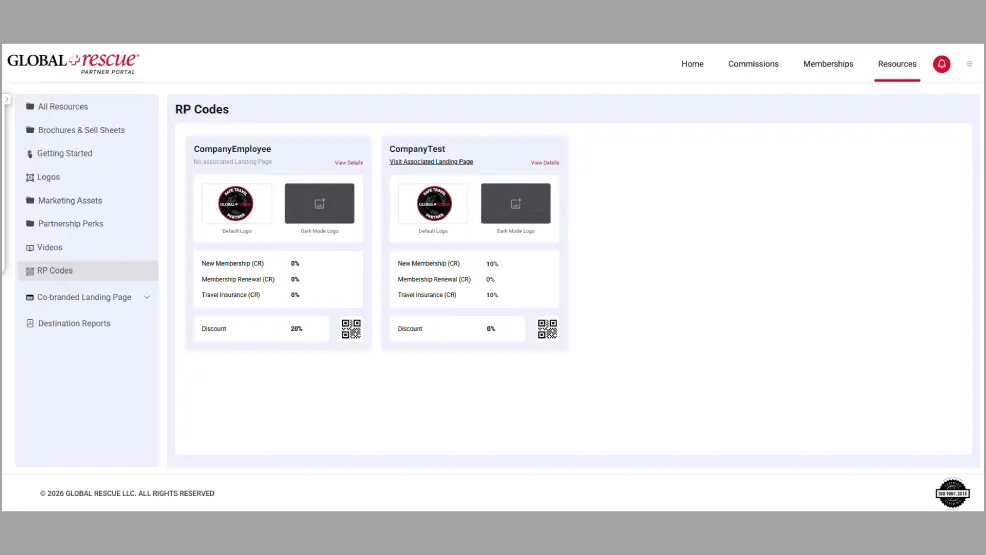Click CompanyEmployee default logo thumbnail
Image resolution: width=986 pixels, height=555 pixels.
pyautogui.click(x=236, y=203)
